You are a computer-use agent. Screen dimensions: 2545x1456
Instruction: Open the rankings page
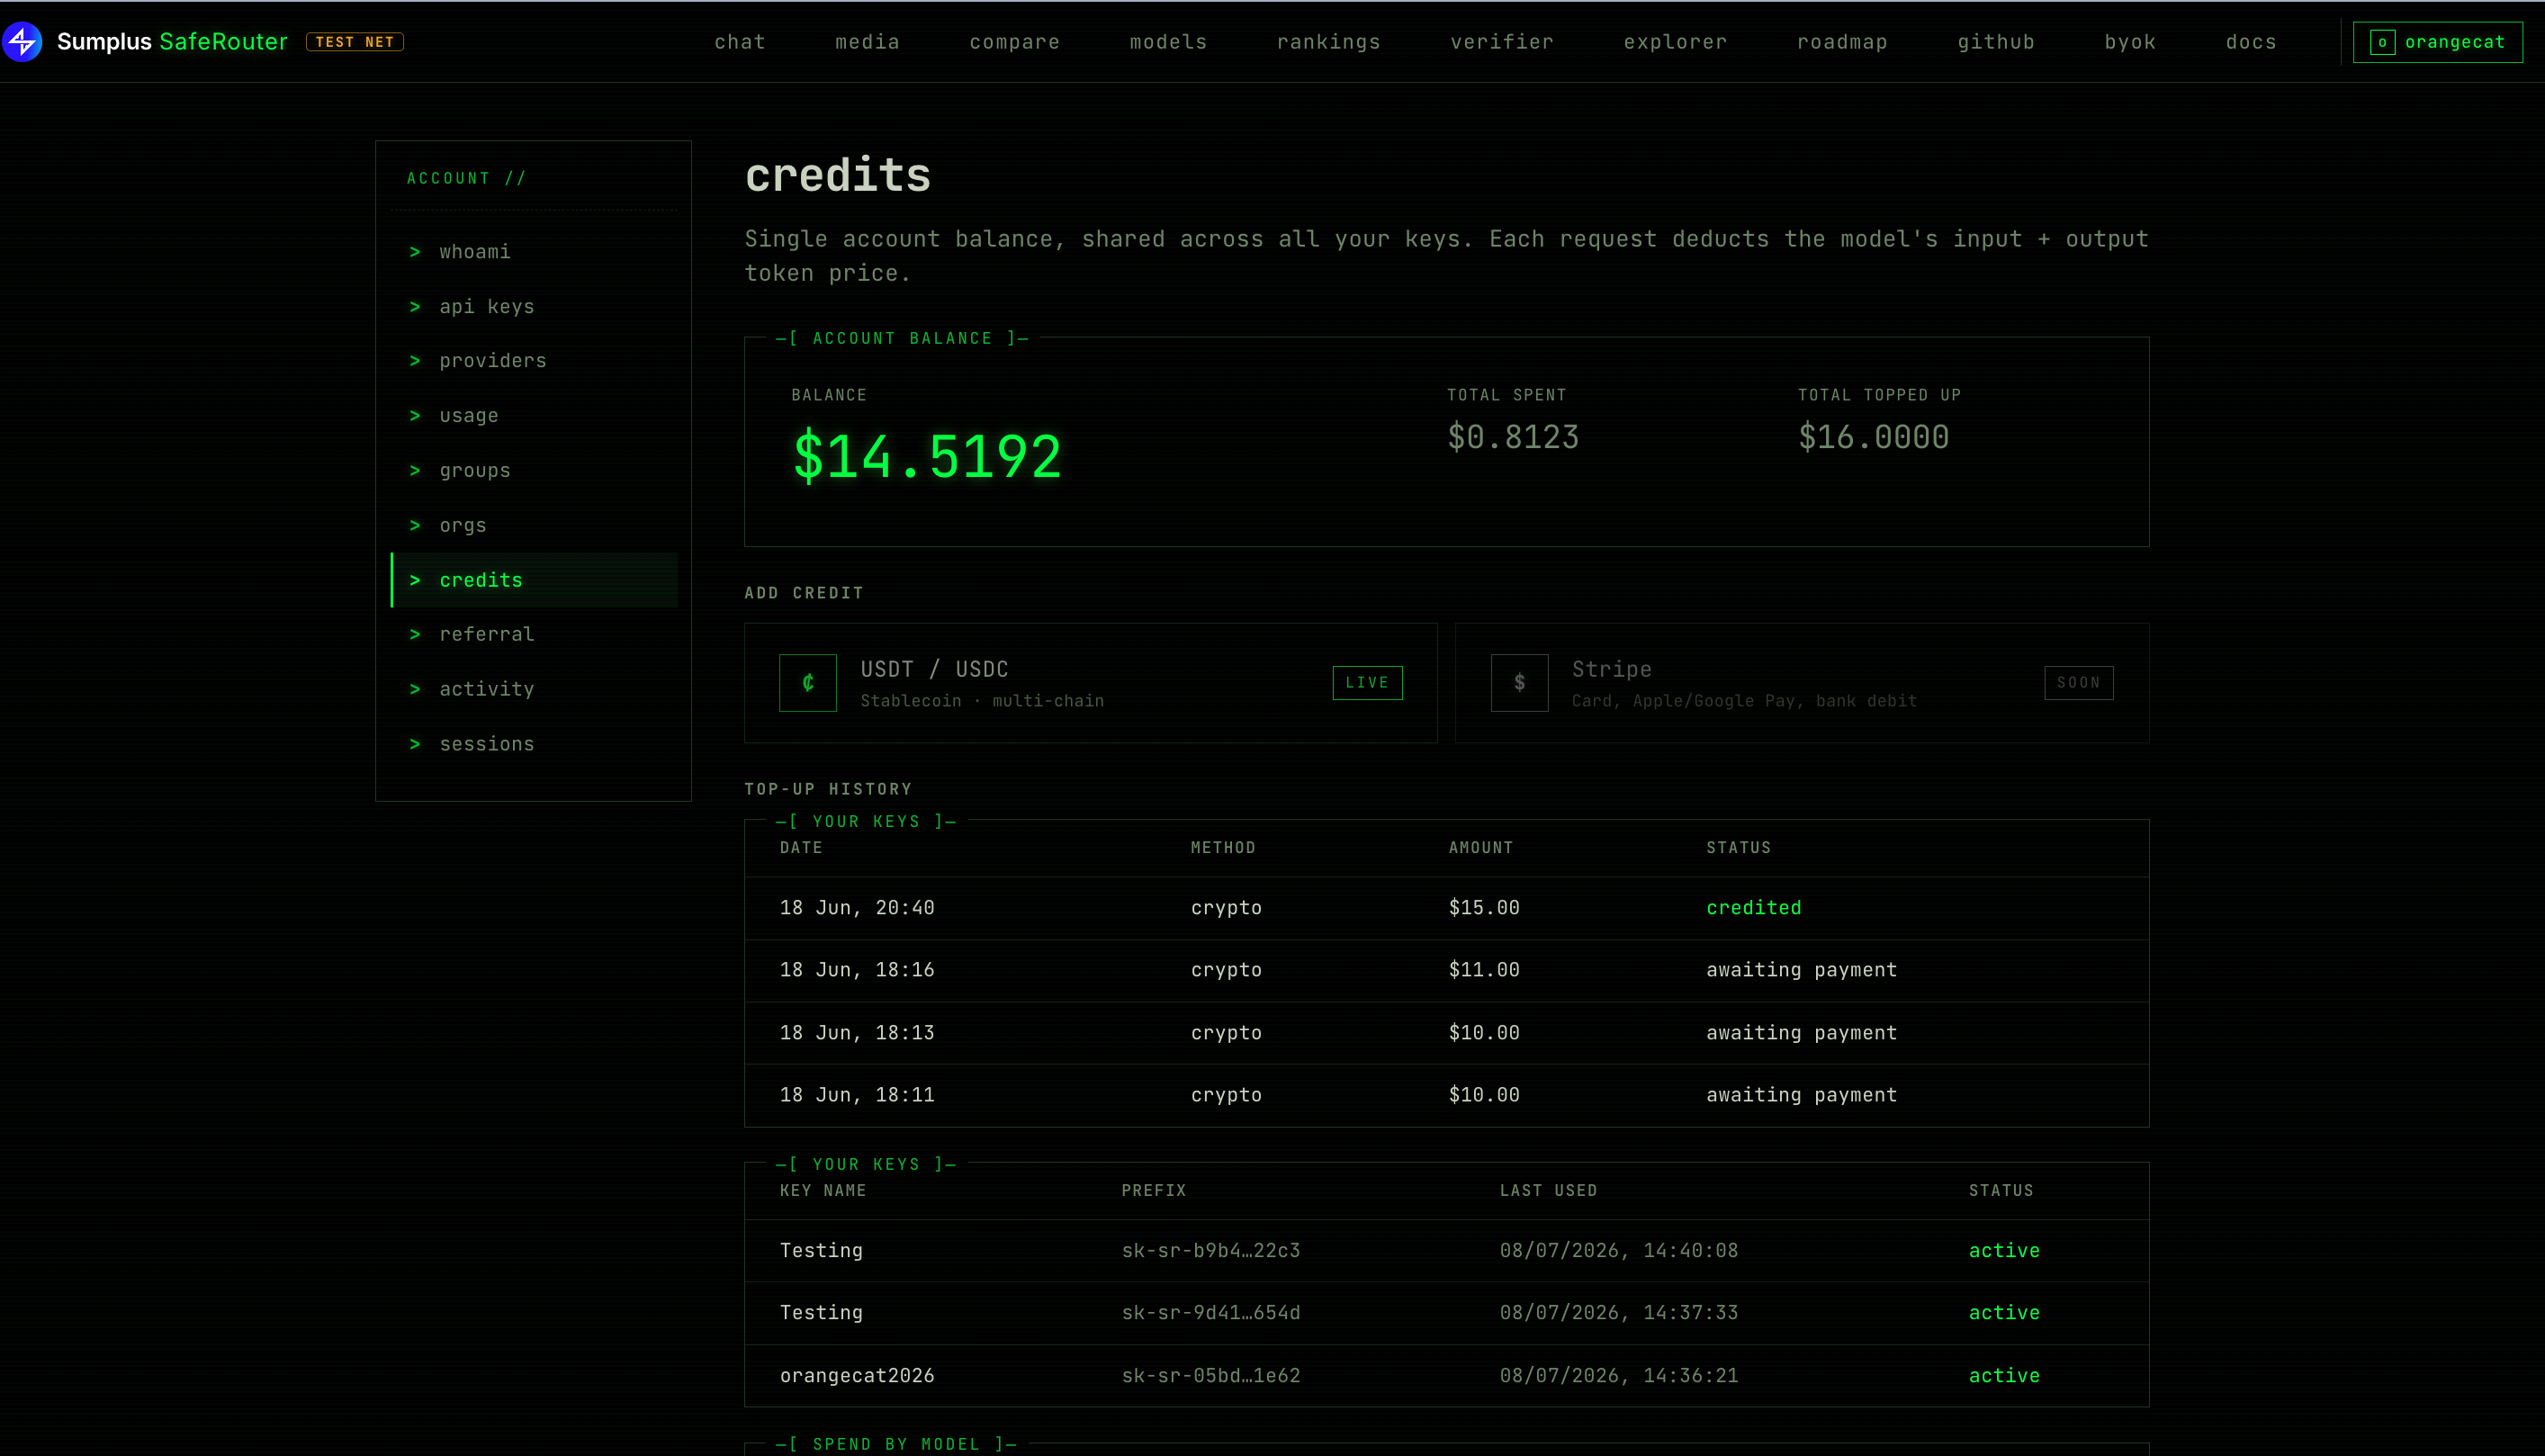tap(1328, 42)
